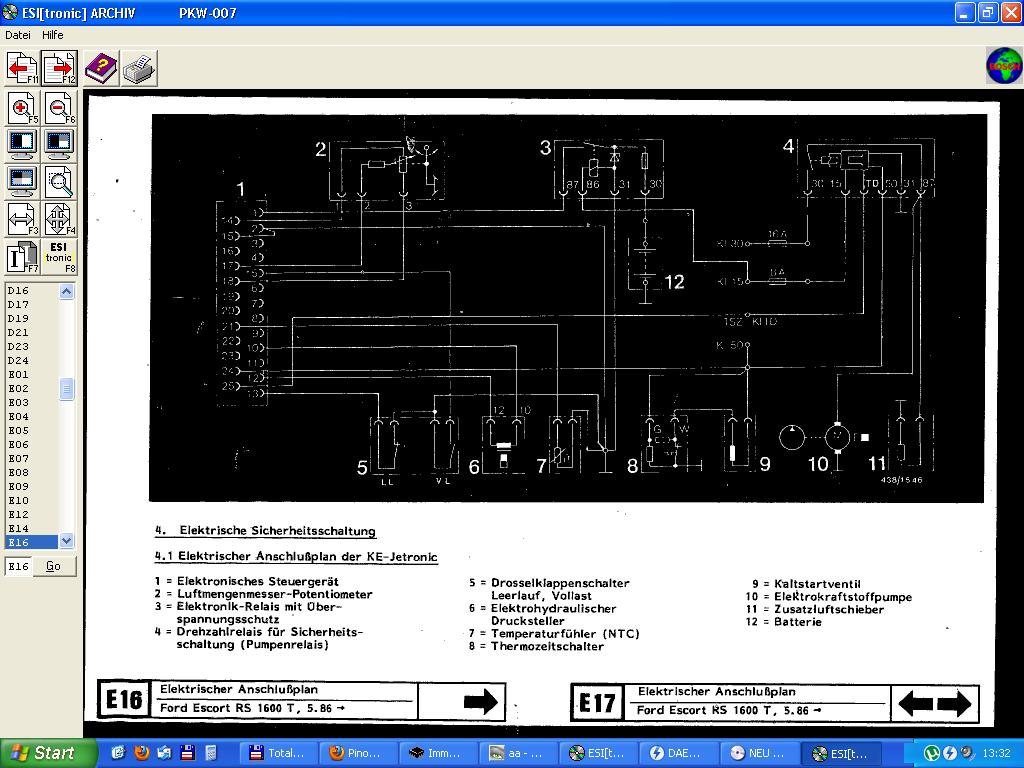
Task: Click the page number input field
Action: 19,566
